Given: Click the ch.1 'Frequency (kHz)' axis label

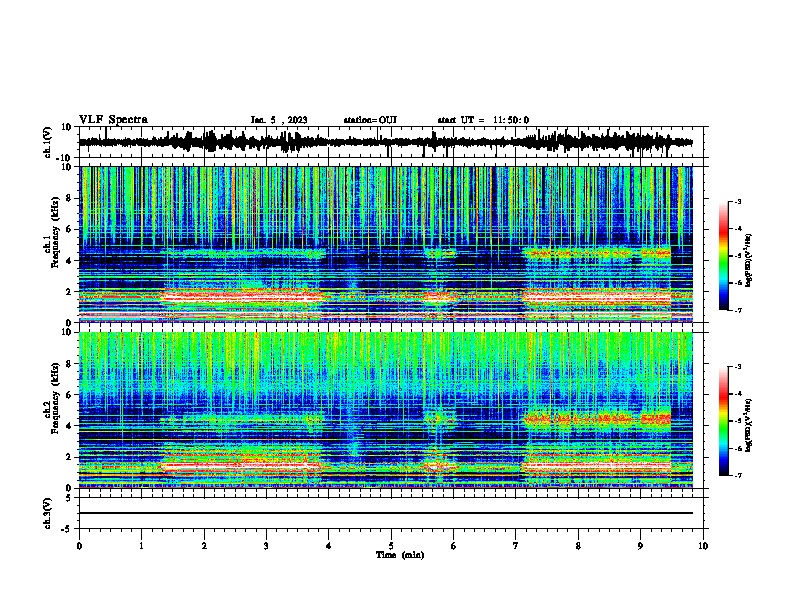Looking at the screenshot, I should pos(55,233).
